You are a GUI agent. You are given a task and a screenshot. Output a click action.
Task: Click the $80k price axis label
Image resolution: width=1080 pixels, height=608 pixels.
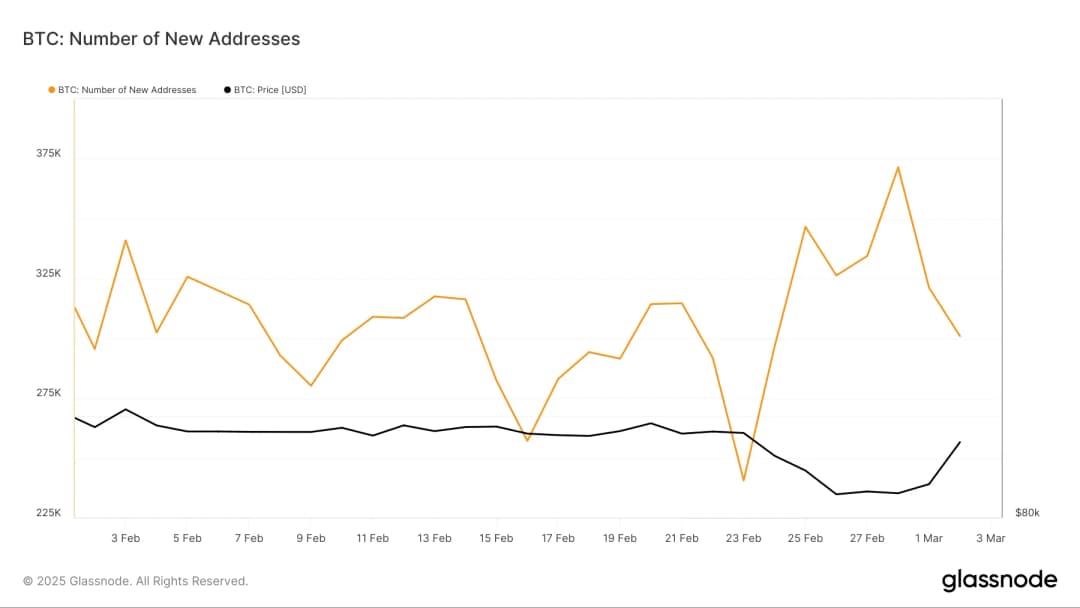[x=1027, y=513]
